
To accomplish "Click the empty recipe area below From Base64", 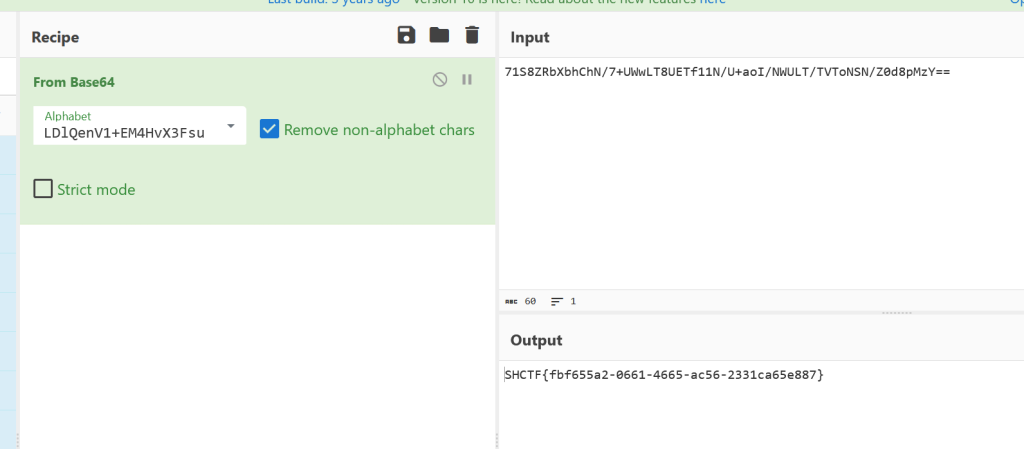I will tap(257, 330).
